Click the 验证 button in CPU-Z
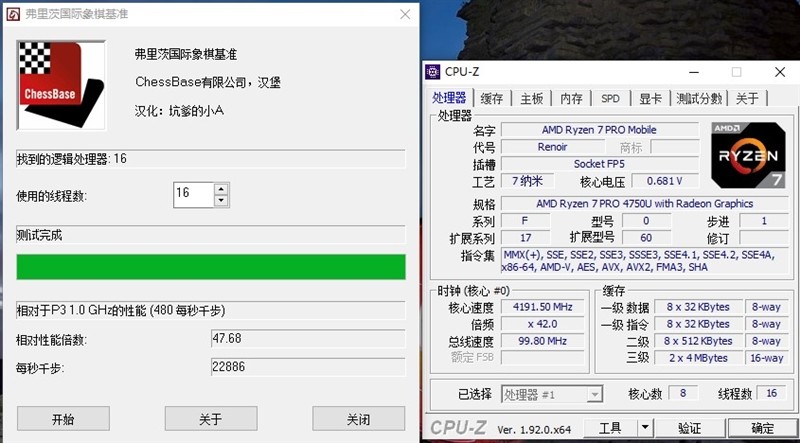This screenshot has width=800, height=443. pos(690,428)
